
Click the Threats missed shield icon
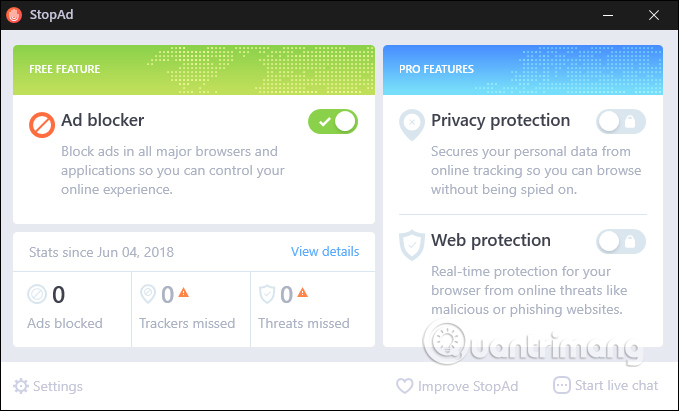pyautogui.click(x=267, y=294)
